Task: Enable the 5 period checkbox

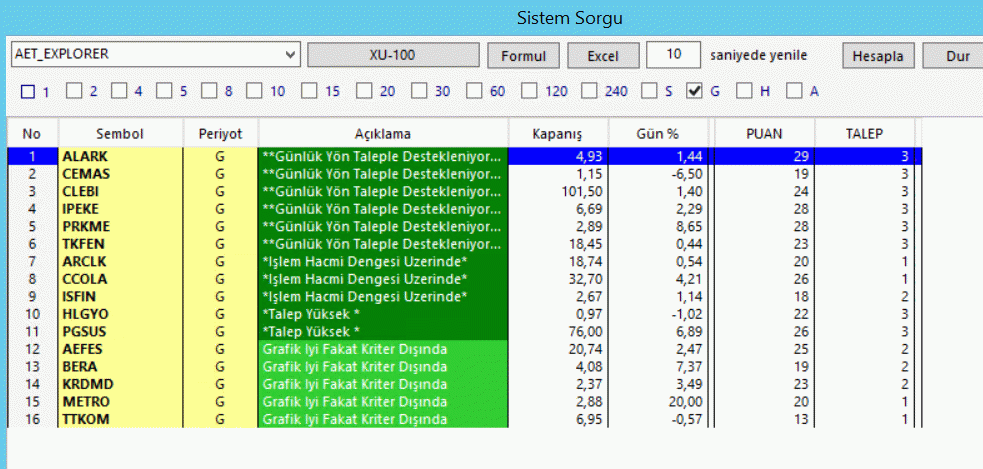Action: pyautogui.click(x=164, y=92)
